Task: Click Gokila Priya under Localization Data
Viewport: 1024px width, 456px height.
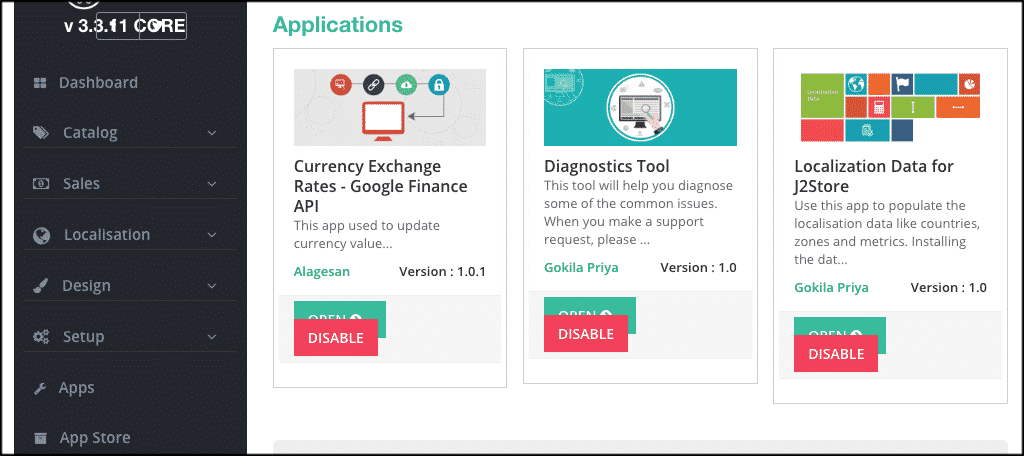Action: [x=831, y=287]
